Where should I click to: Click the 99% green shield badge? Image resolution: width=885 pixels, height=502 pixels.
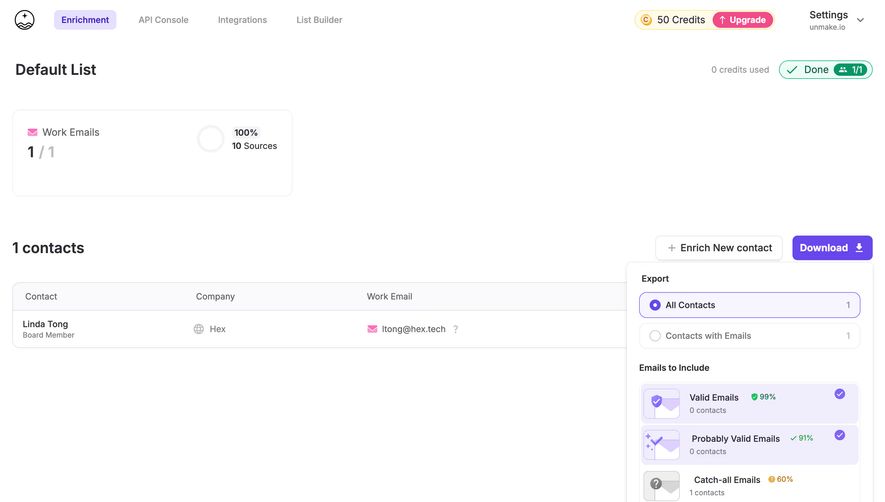click(x=763, y=397)
